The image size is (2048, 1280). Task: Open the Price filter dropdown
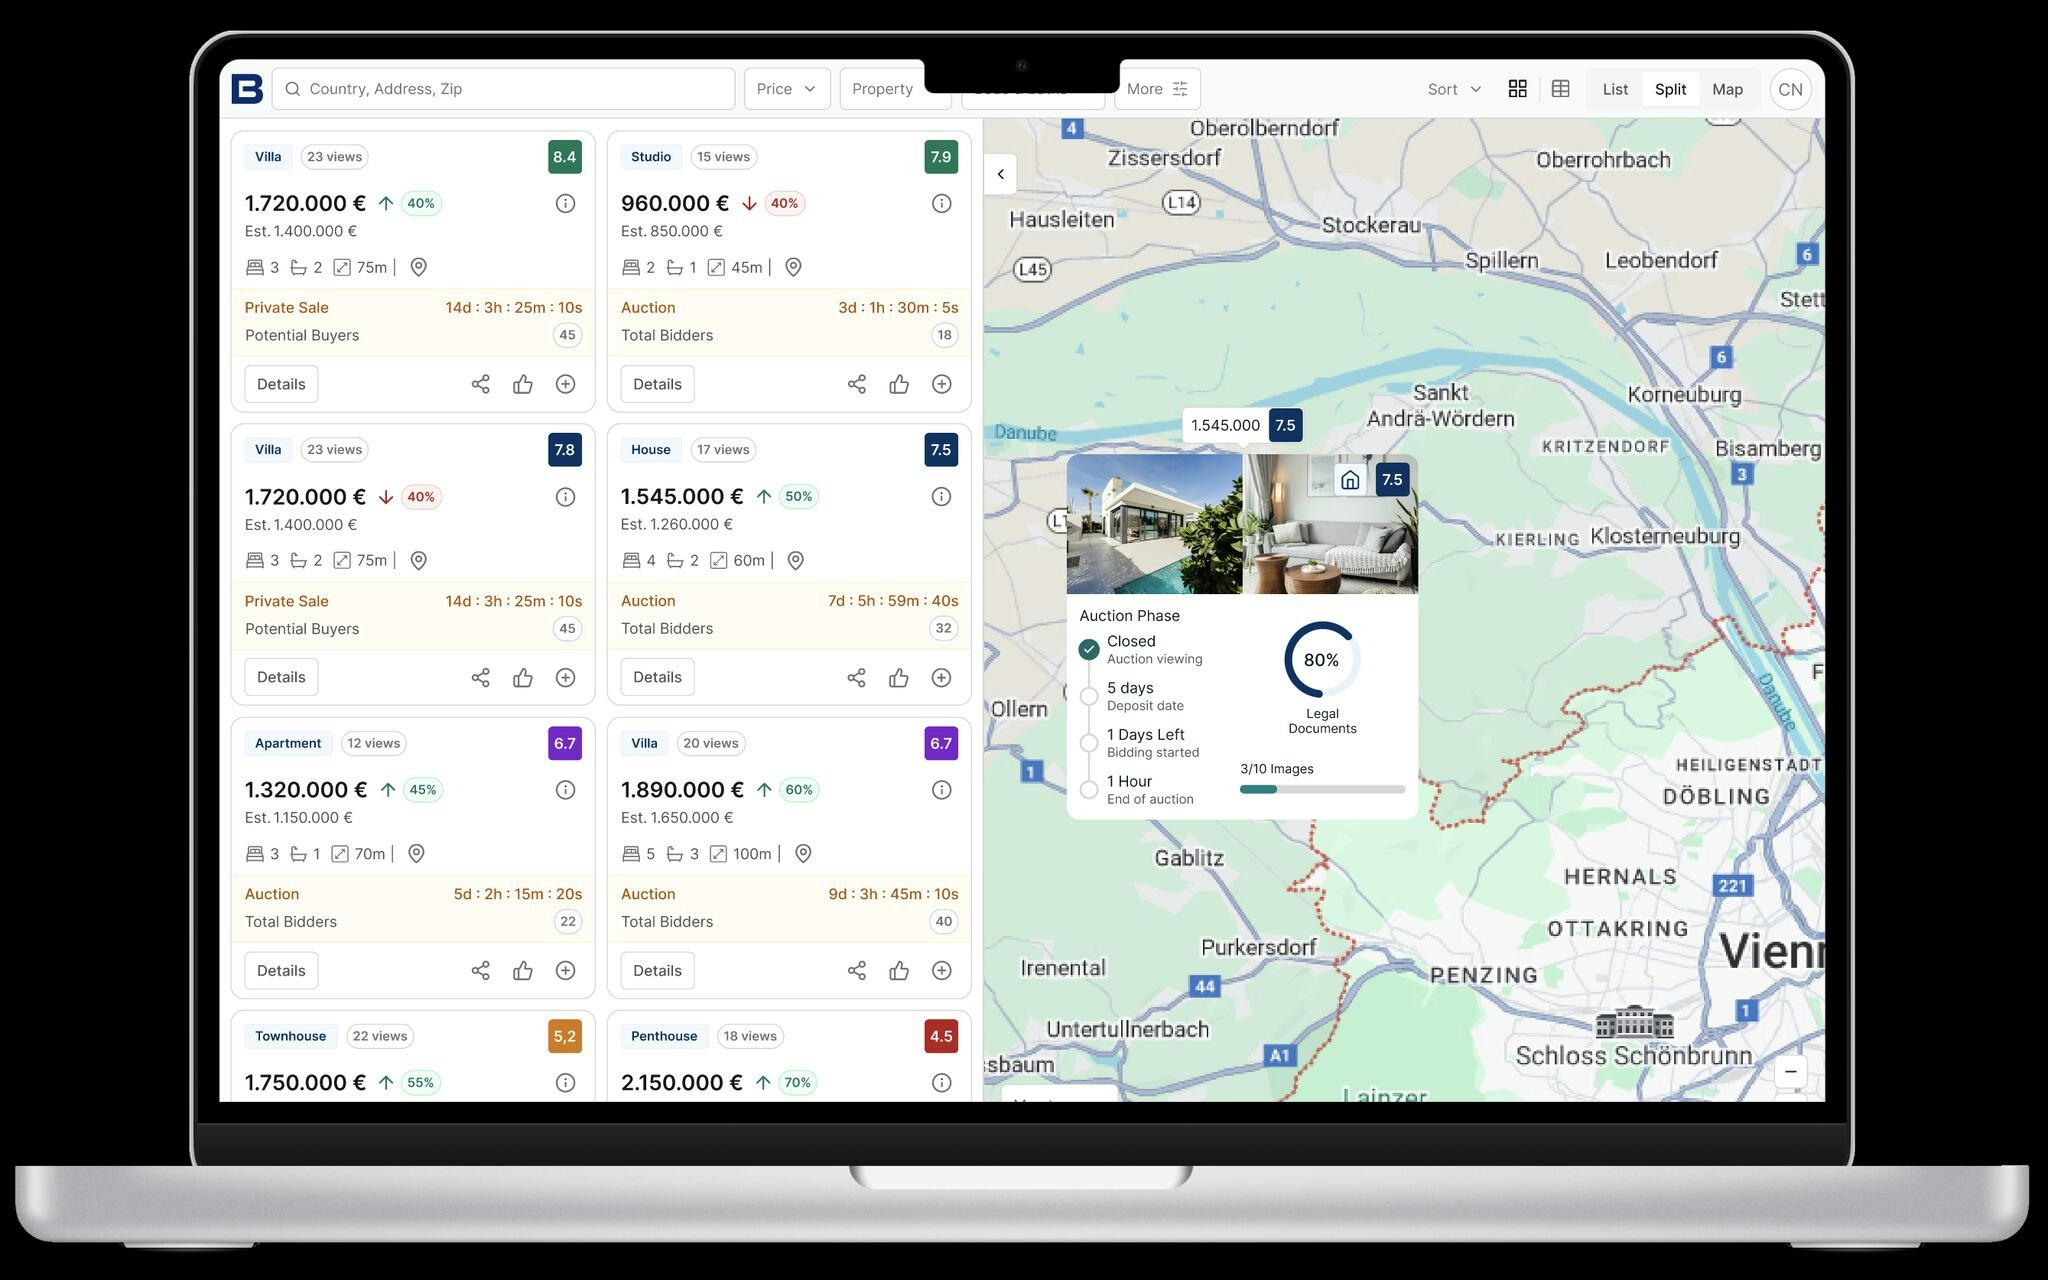coord(786,89)
